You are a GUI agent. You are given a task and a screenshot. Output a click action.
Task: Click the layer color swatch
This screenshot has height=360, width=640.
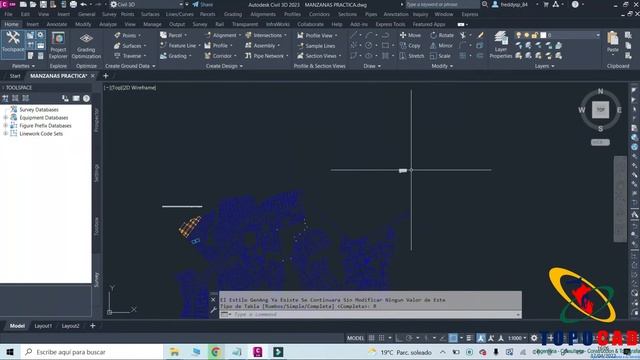[543, 36]
